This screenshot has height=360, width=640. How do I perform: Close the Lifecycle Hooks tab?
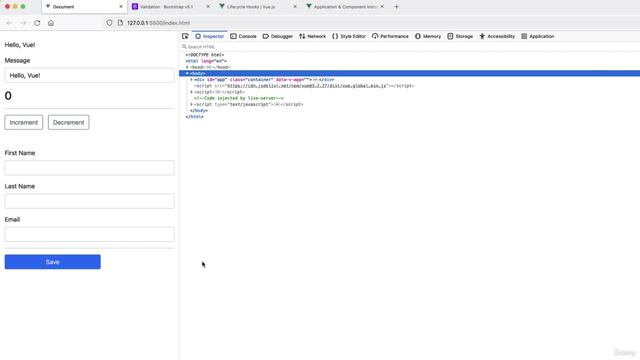(x=295, y=7)
